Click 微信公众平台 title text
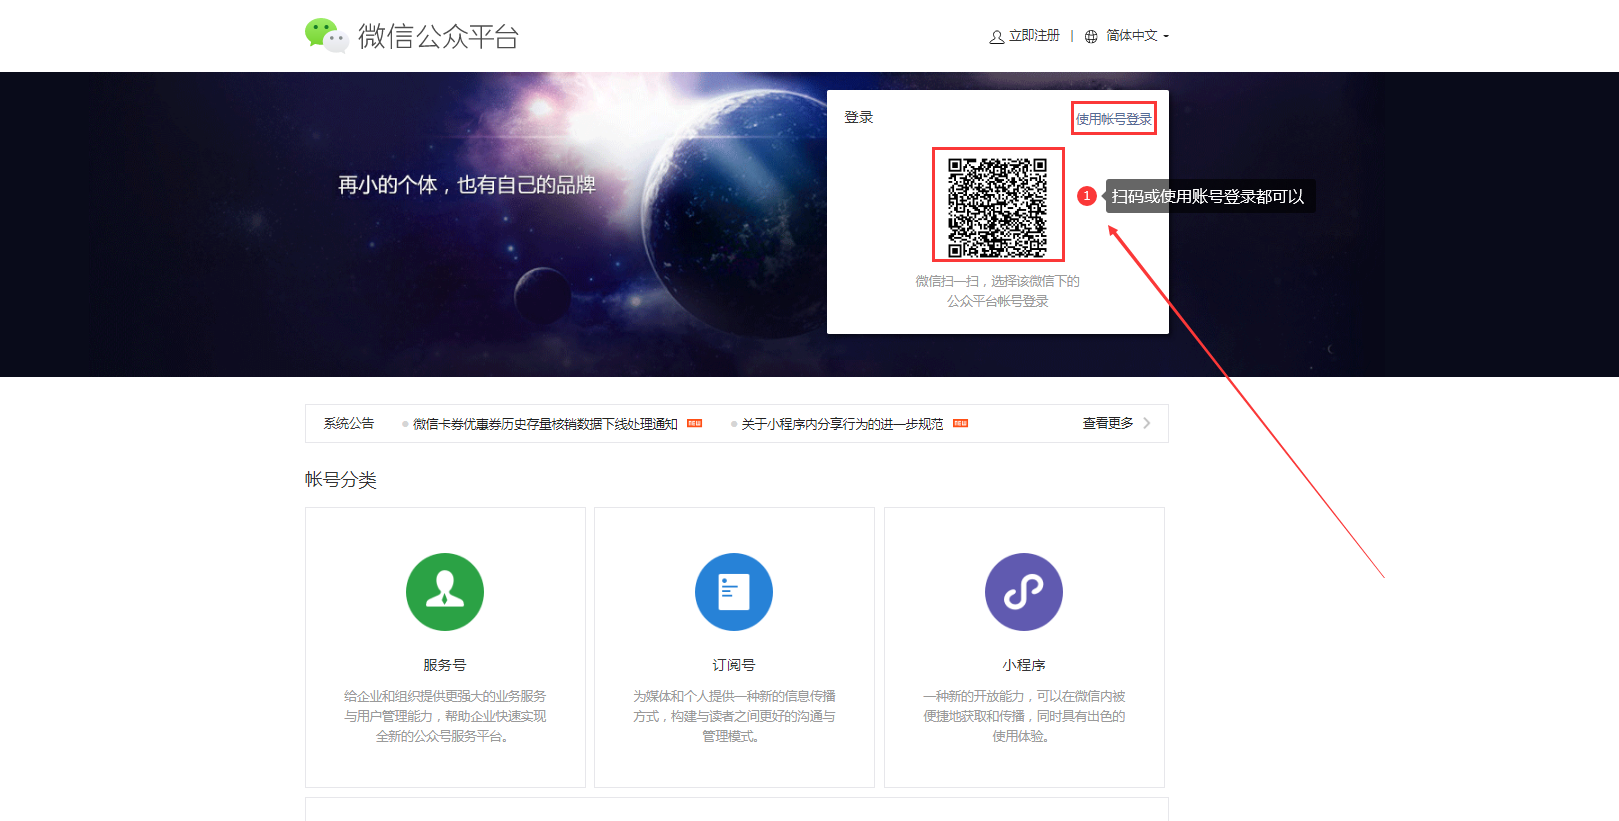Image resolution: width=1619 pixels, height=821 pixels. click(x=438, y=37)
